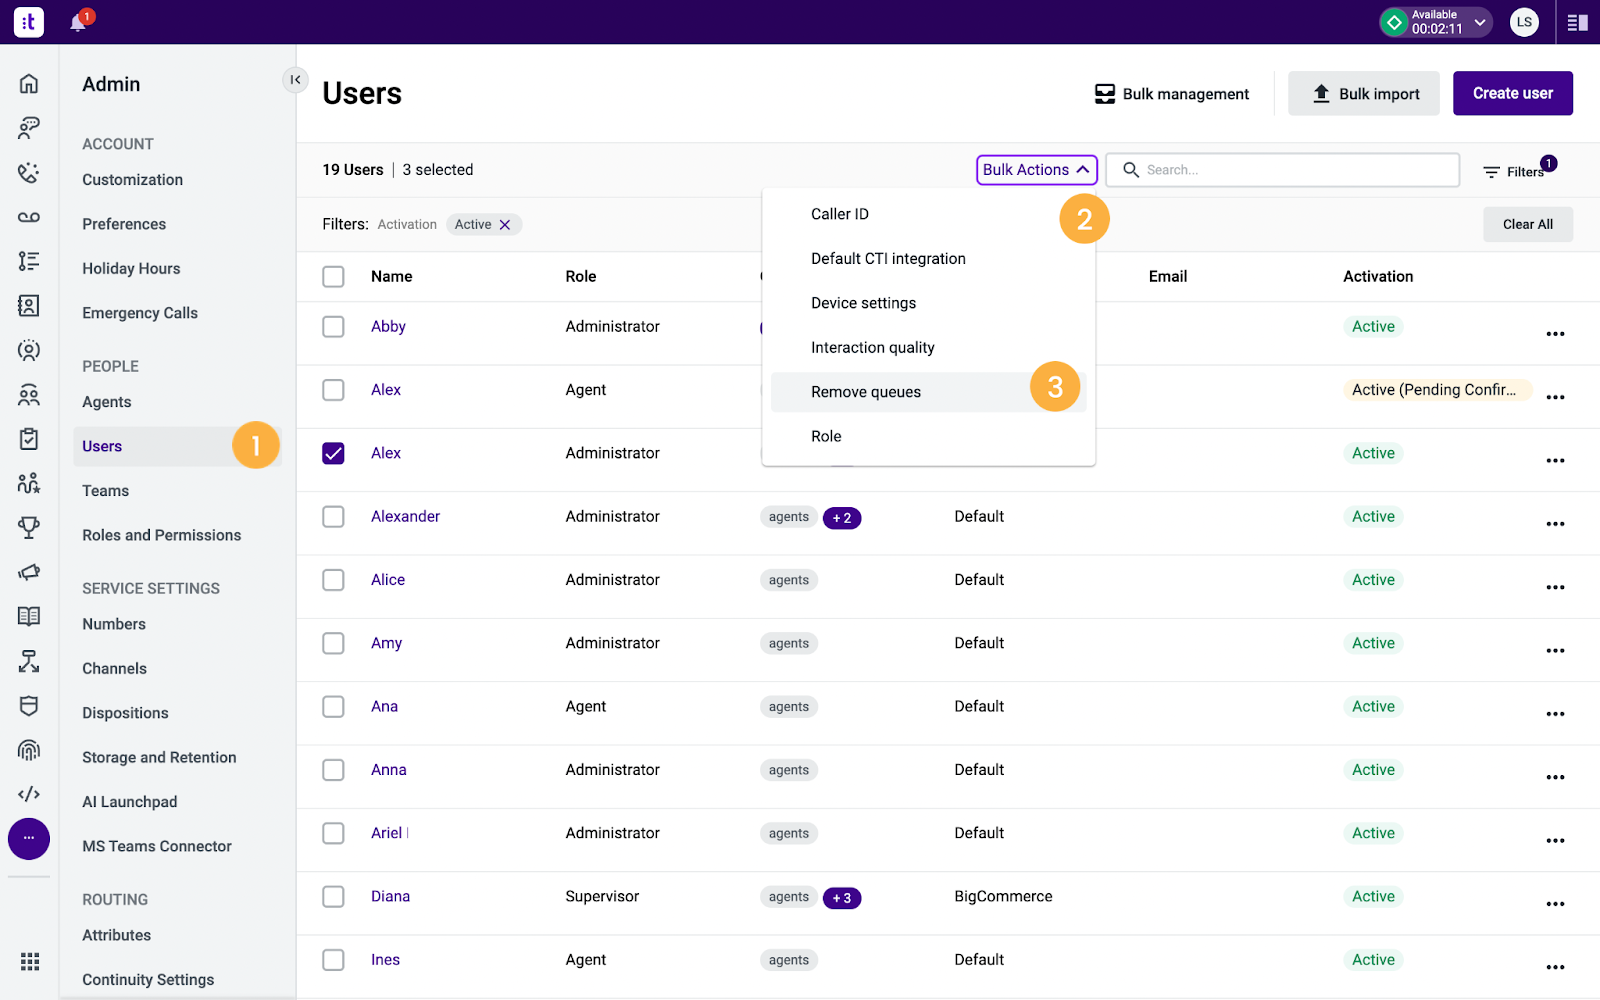Select the Voicemail icon in the sidebar

(29, 217)
